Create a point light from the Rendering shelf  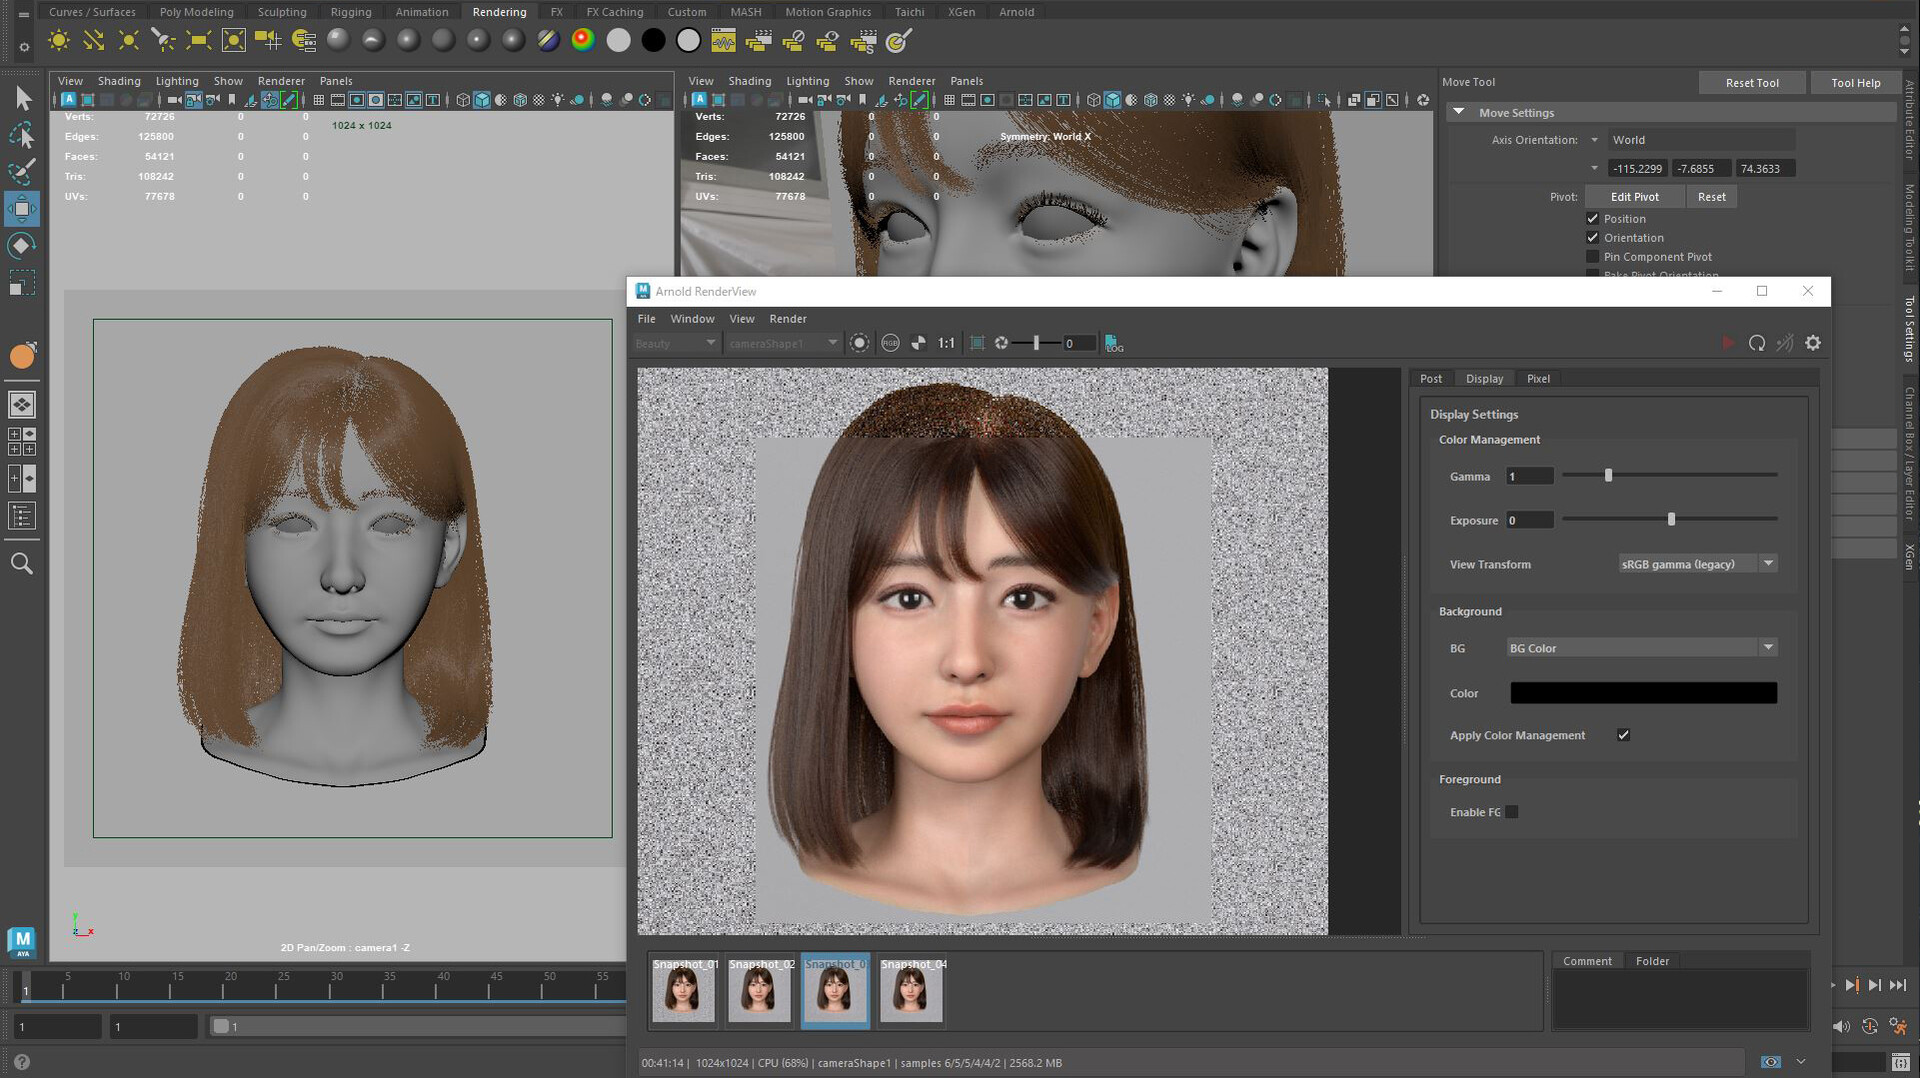(x=127, y=40)
